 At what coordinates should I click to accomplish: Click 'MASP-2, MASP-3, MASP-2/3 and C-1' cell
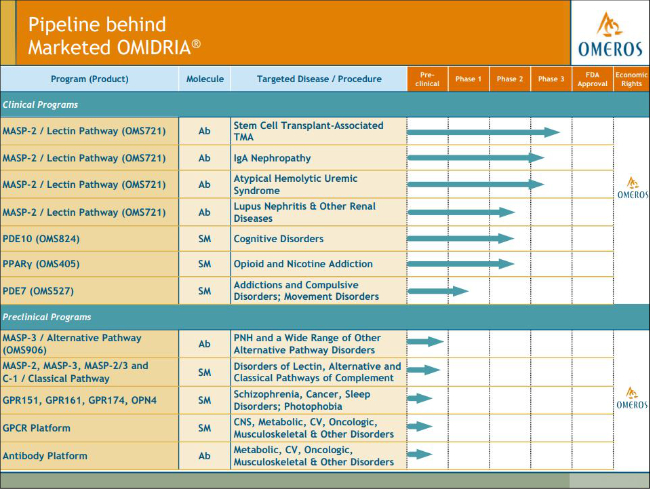(90, 372)
